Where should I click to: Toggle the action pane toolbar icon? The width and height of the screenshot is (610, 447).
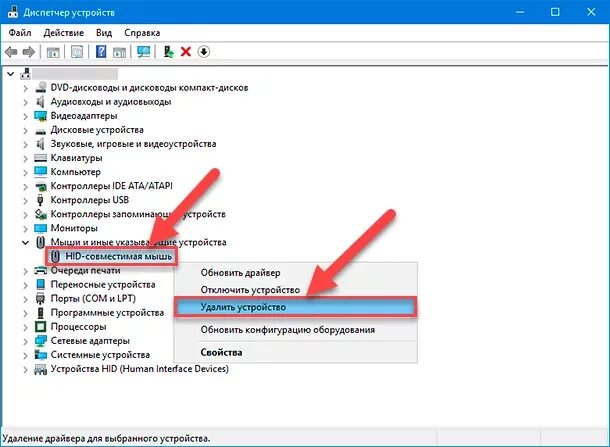[120, 52]
